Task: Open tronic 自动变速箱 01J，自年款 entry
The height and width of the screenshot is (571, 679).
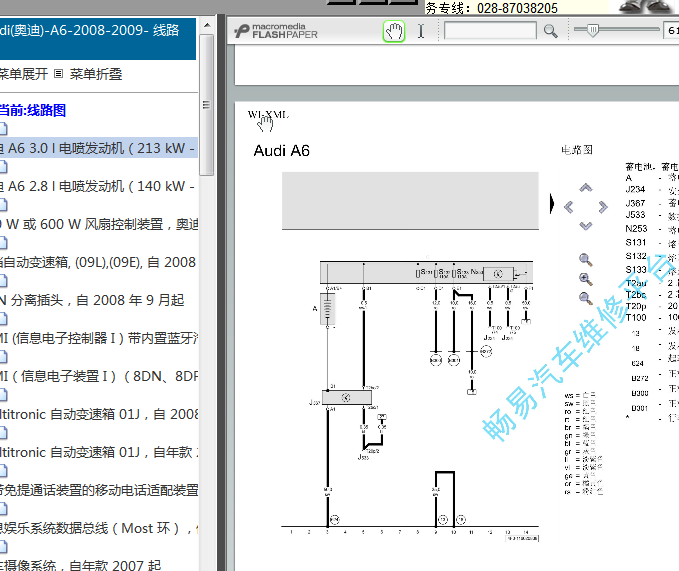Action: 99,452
